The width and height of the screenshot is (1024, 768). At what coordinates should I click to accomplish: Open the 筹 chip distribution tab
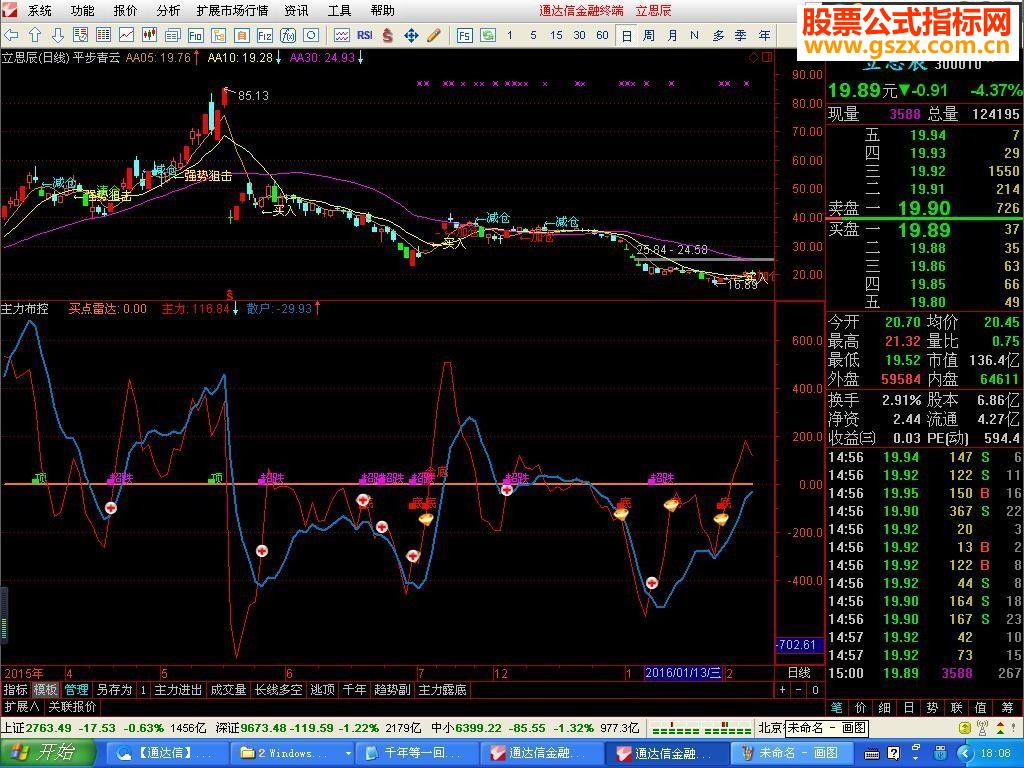(1008, 707)
